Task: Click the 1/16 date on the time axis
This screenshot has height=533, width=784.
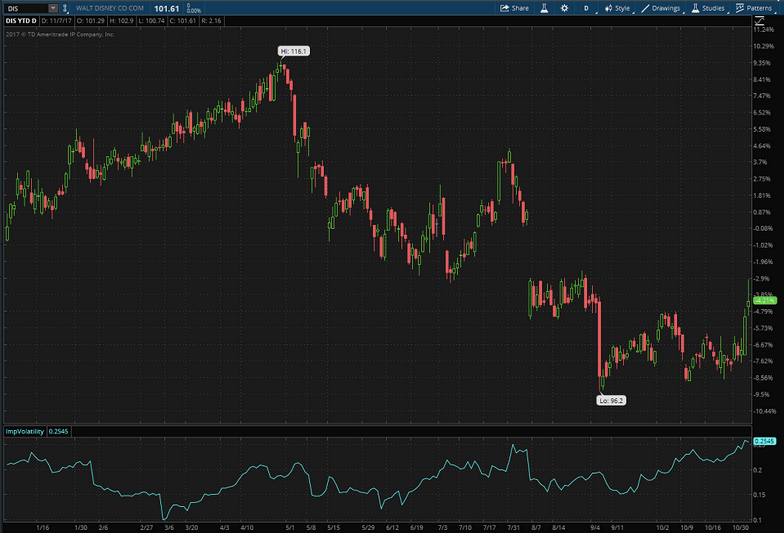Action: pyautogui.click(x=43, y=528)
